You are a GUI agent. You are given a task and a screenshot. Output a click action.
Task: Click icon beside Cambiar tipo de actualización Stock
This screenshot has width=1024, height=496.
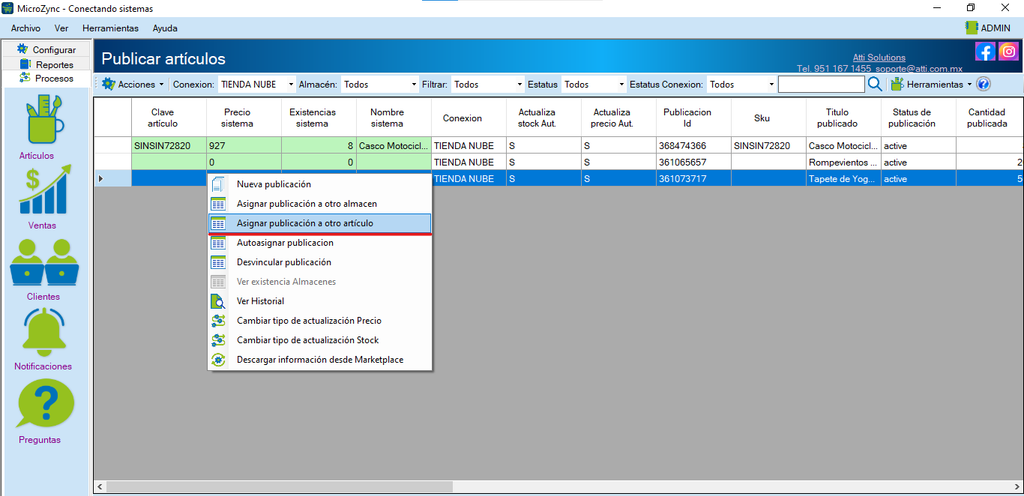tap(218, 341)
